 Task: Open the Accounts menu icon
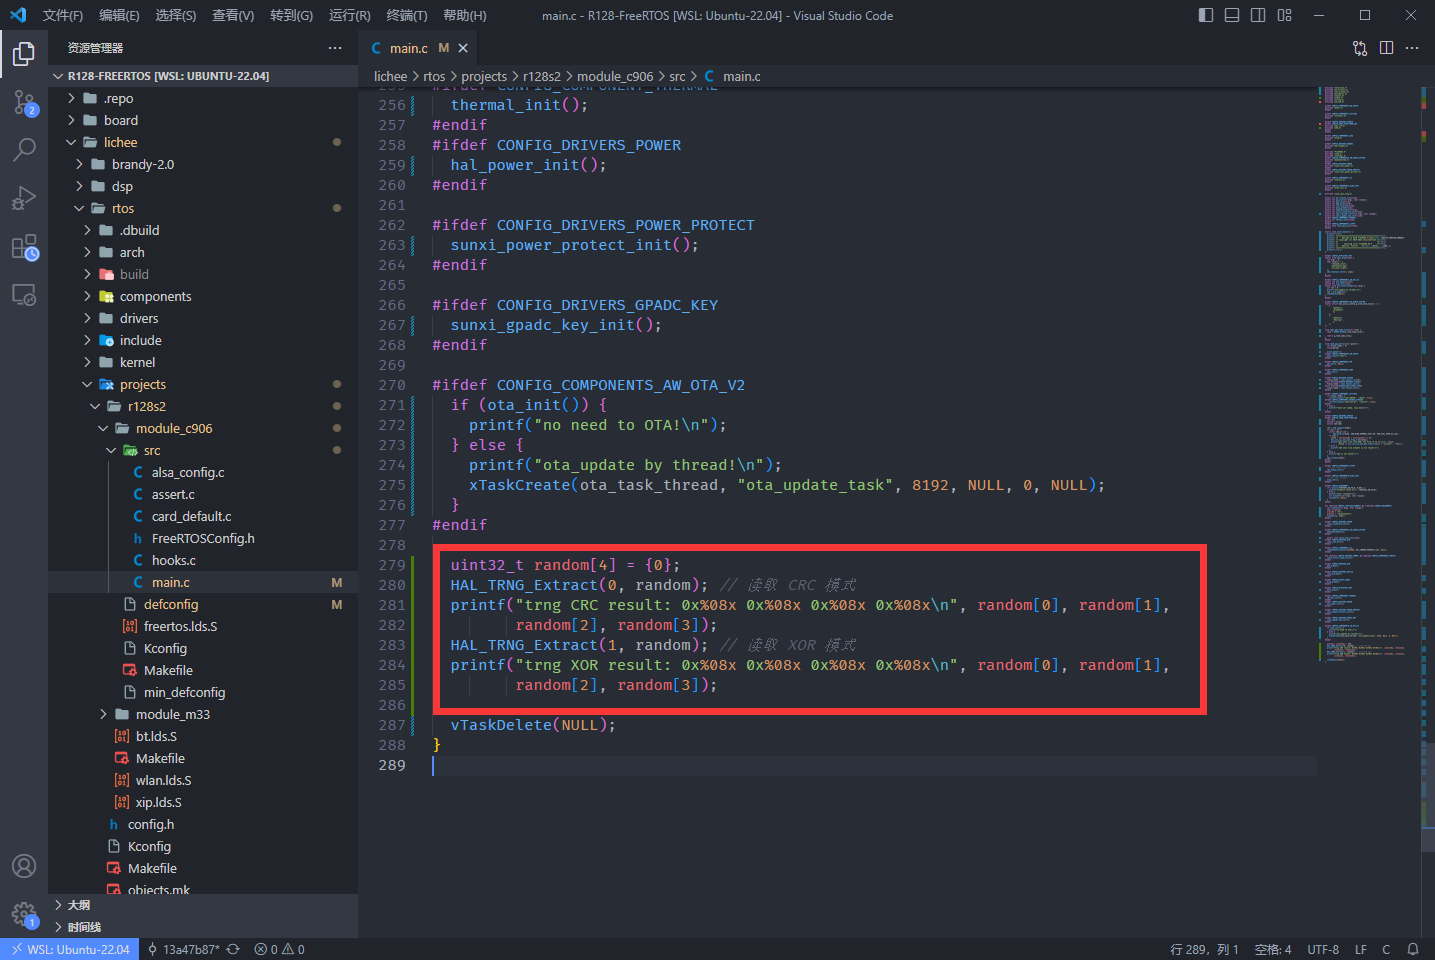(24, 866)
